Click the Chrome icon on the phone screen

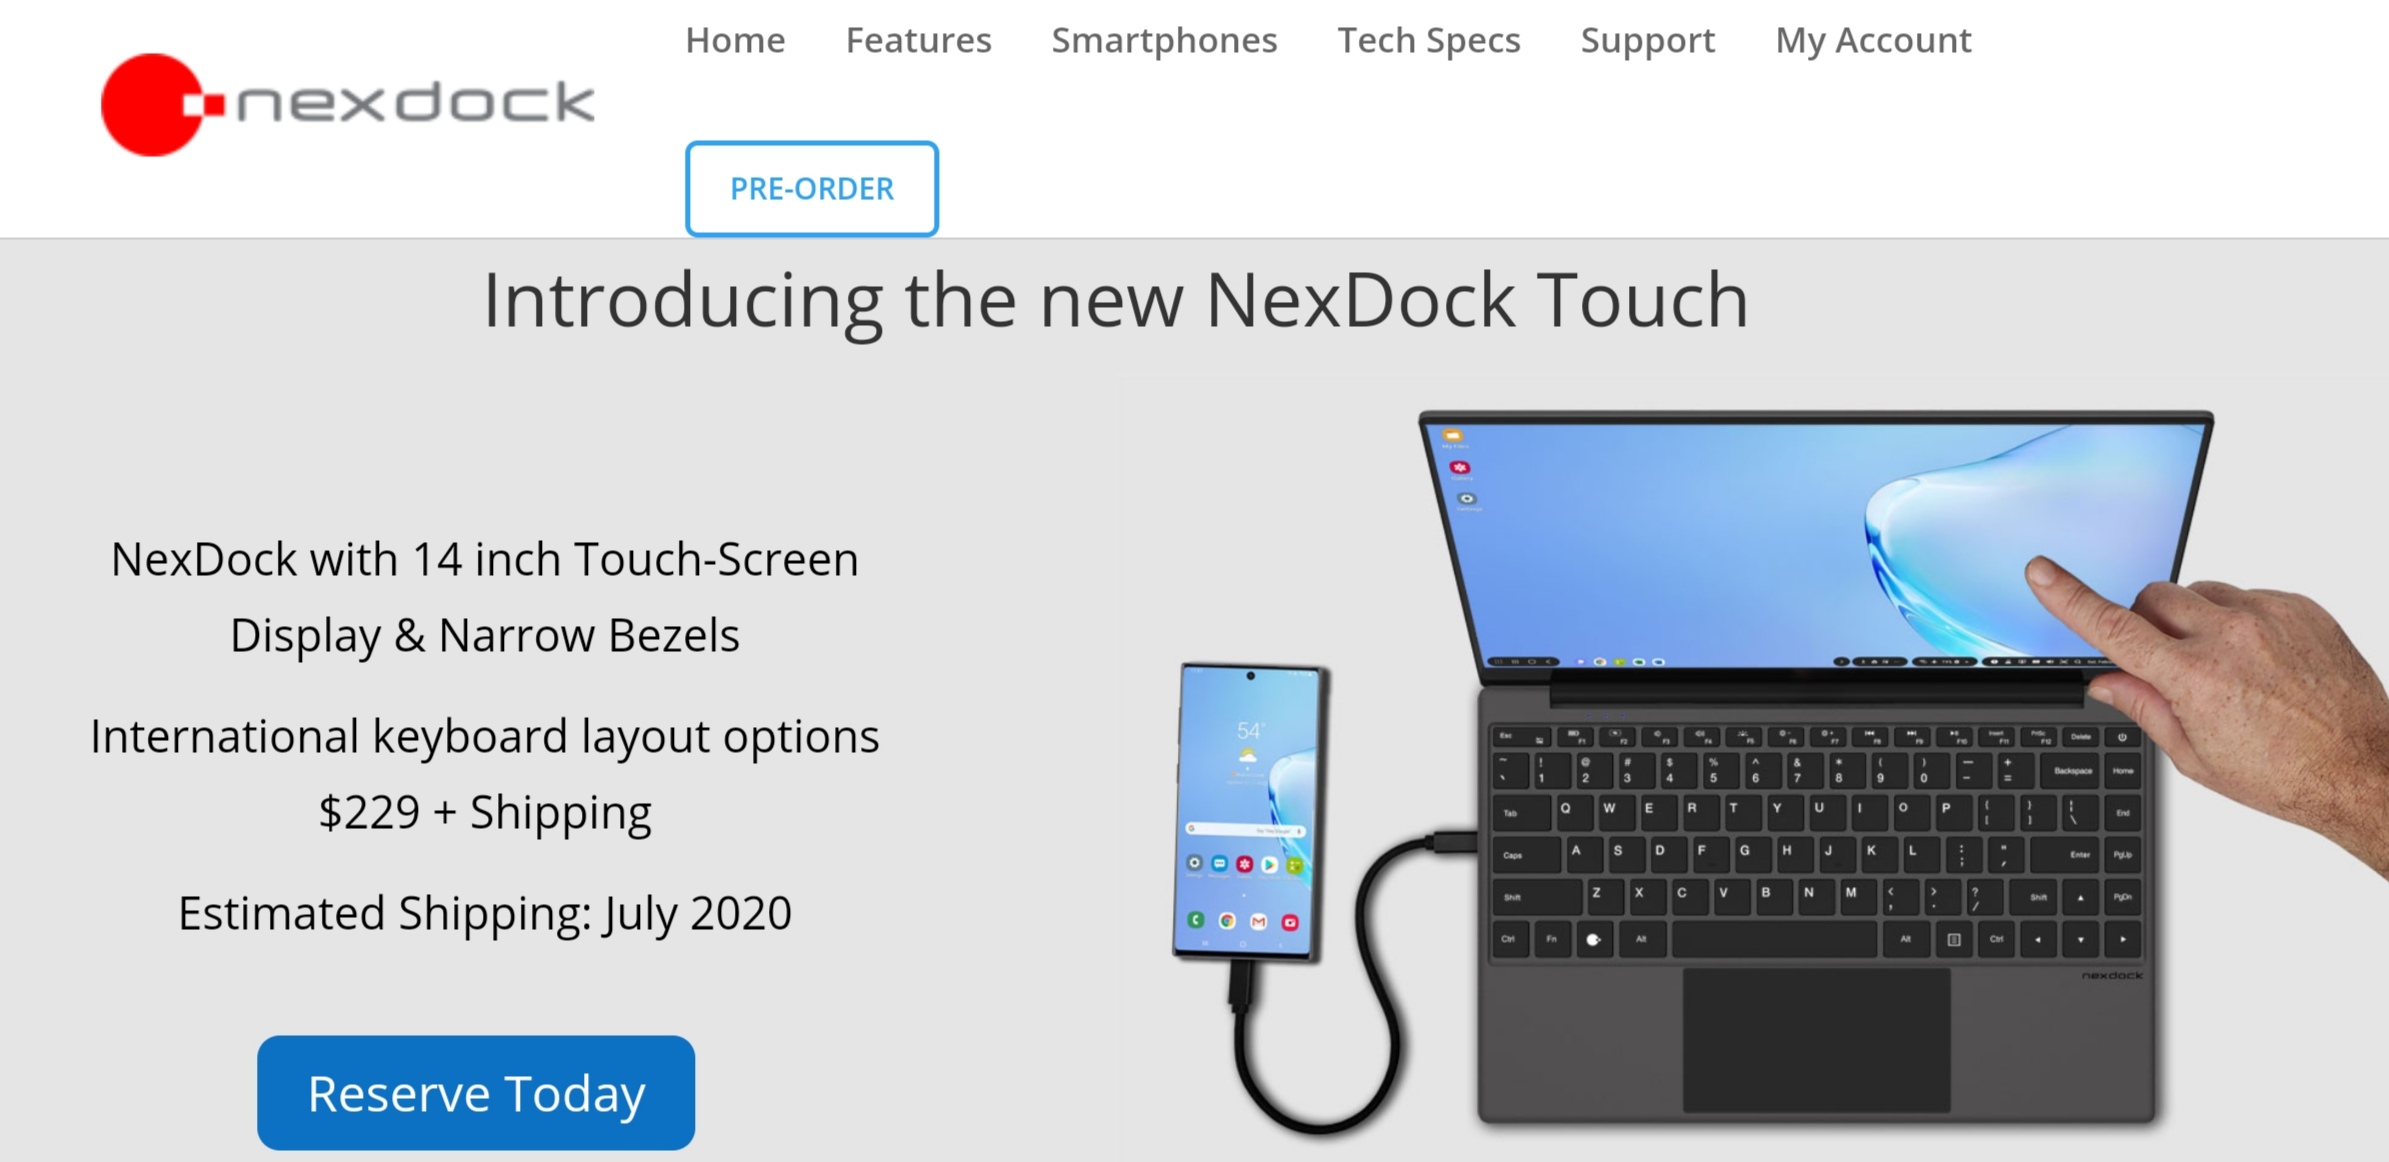click(x=1227, y=921)
